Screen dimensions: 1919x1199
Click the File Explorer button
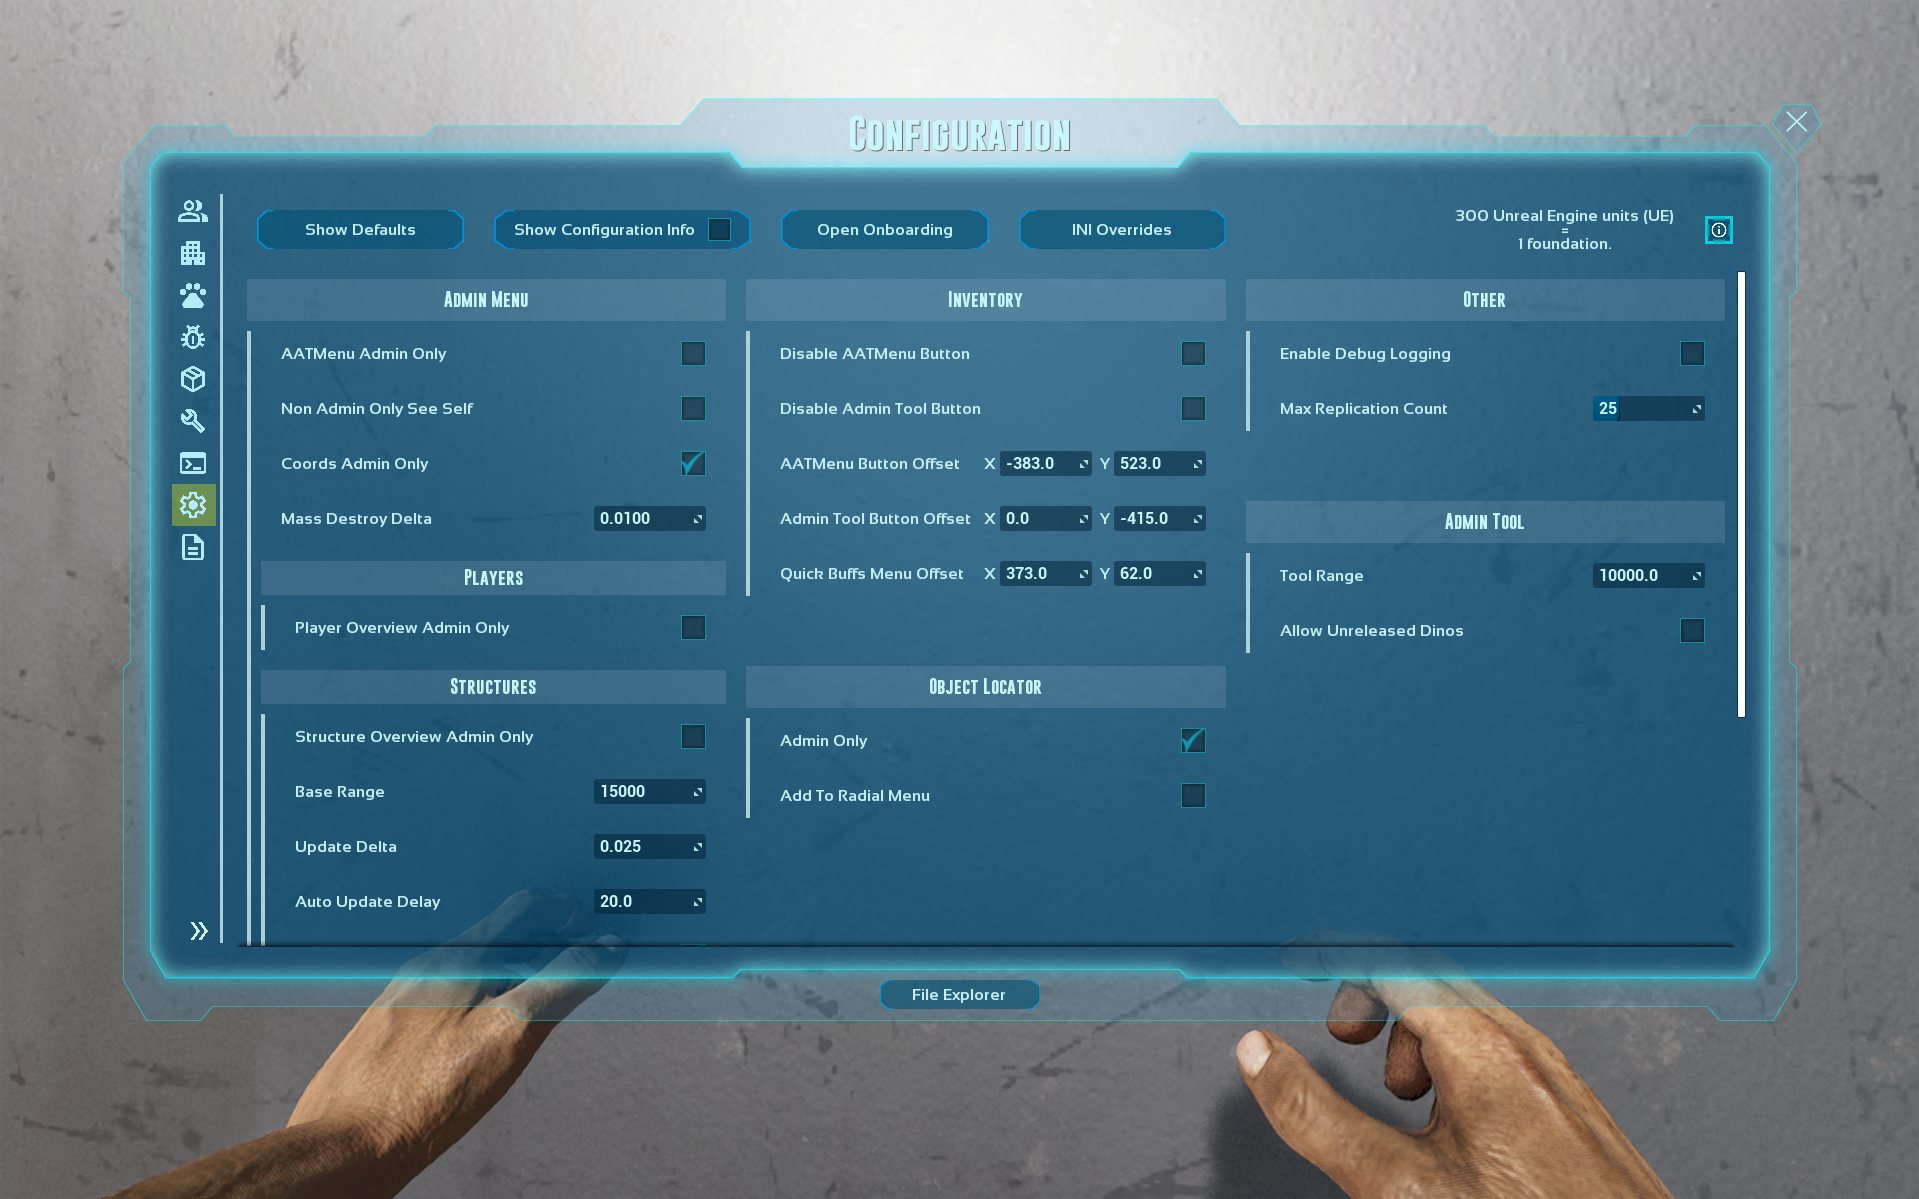click(958, 995)
